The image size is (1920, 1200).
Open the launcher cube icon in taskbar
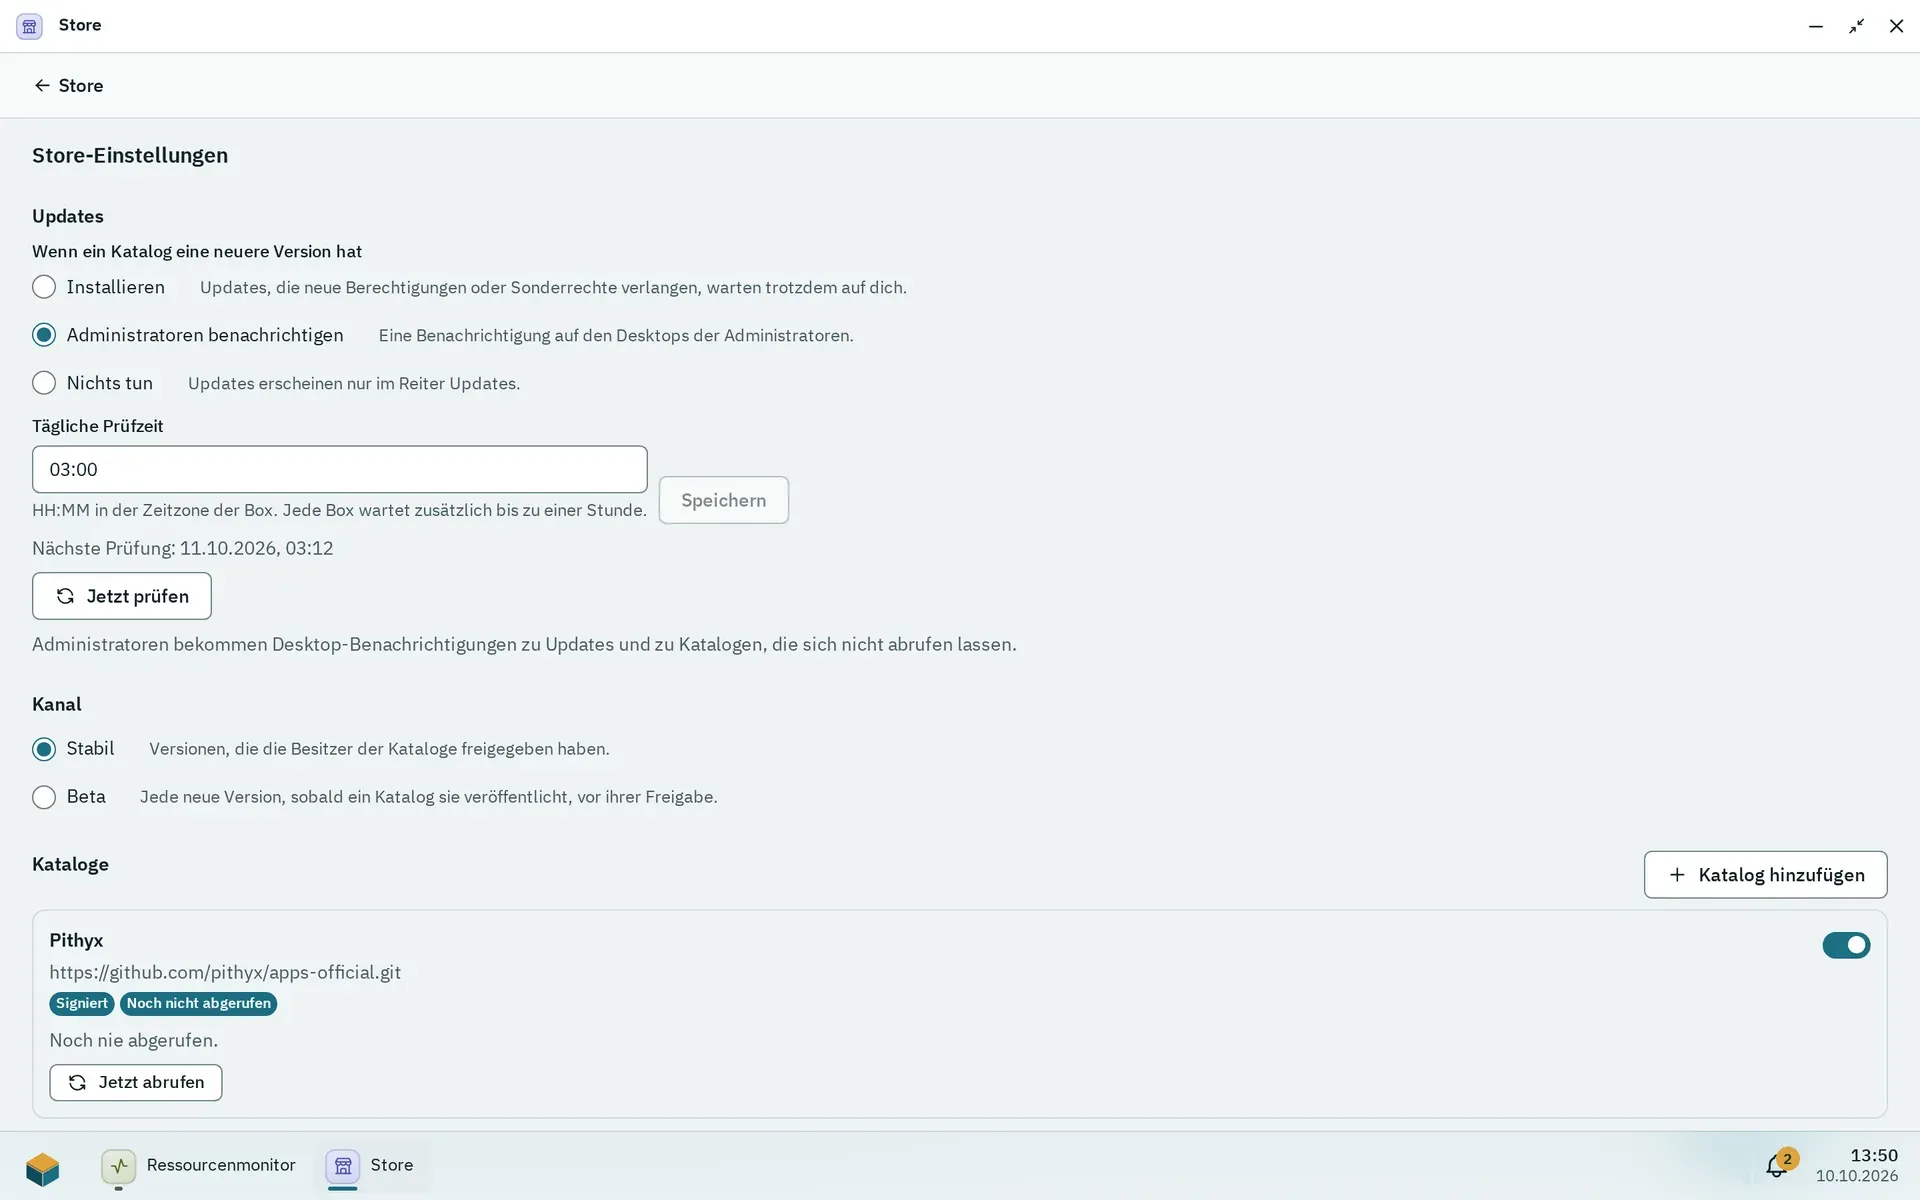43,1167
